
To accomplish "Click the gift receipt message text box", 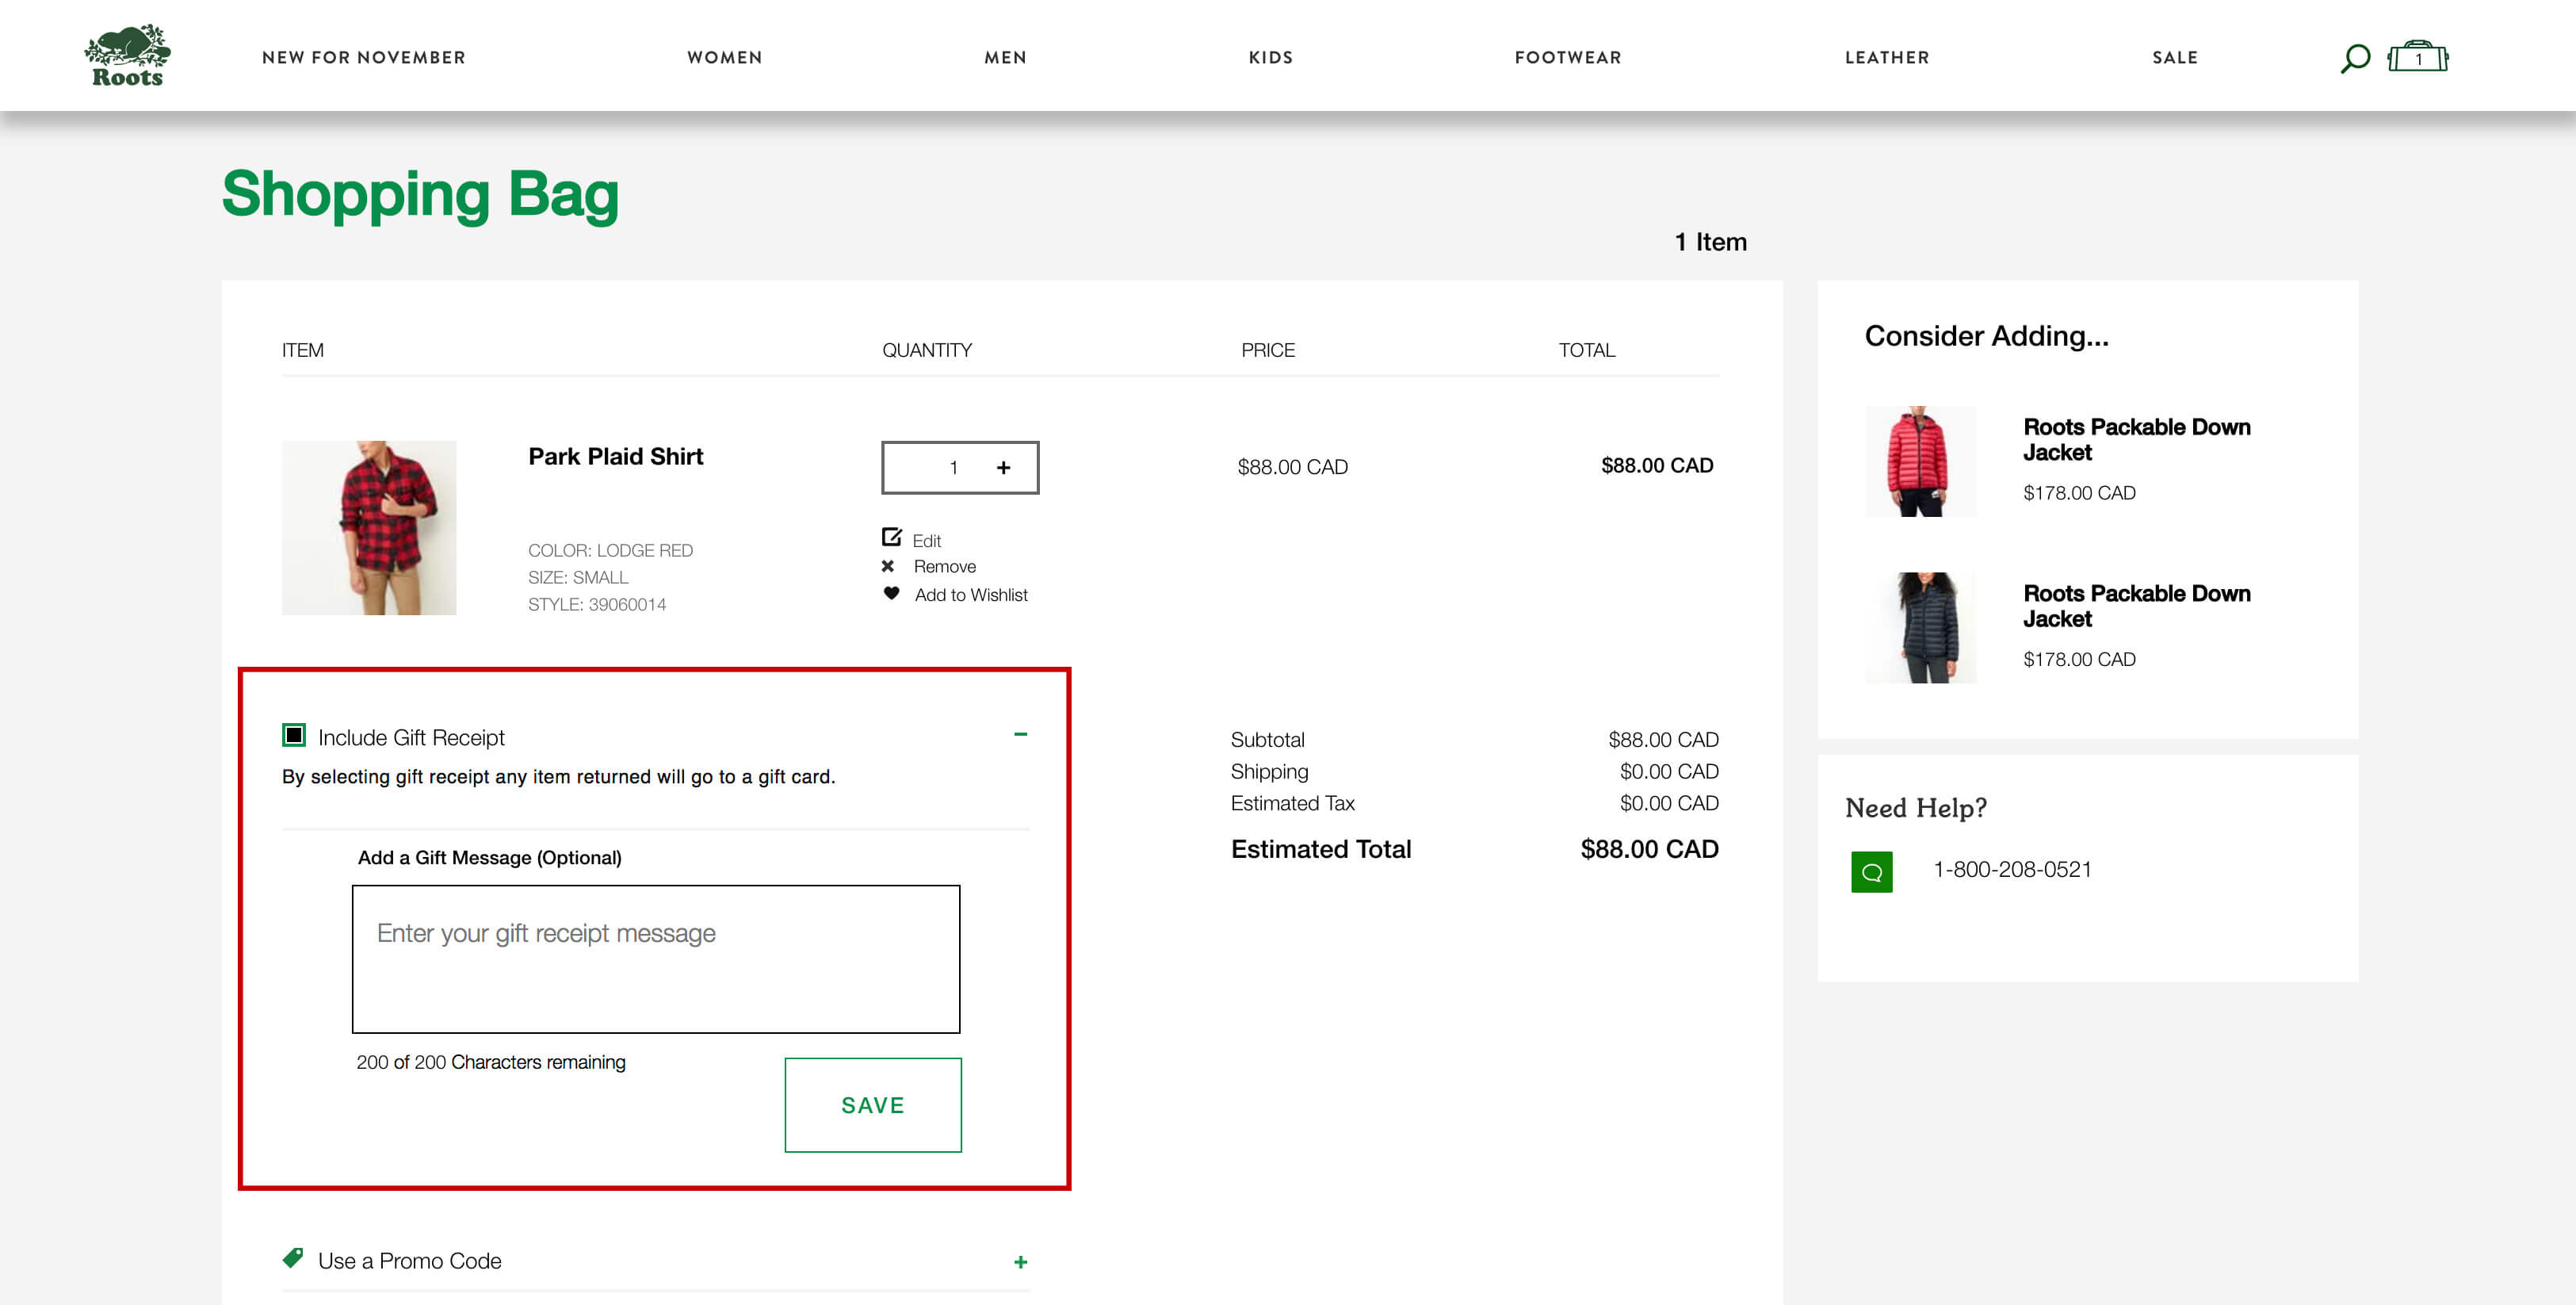I will click(656, 959).
